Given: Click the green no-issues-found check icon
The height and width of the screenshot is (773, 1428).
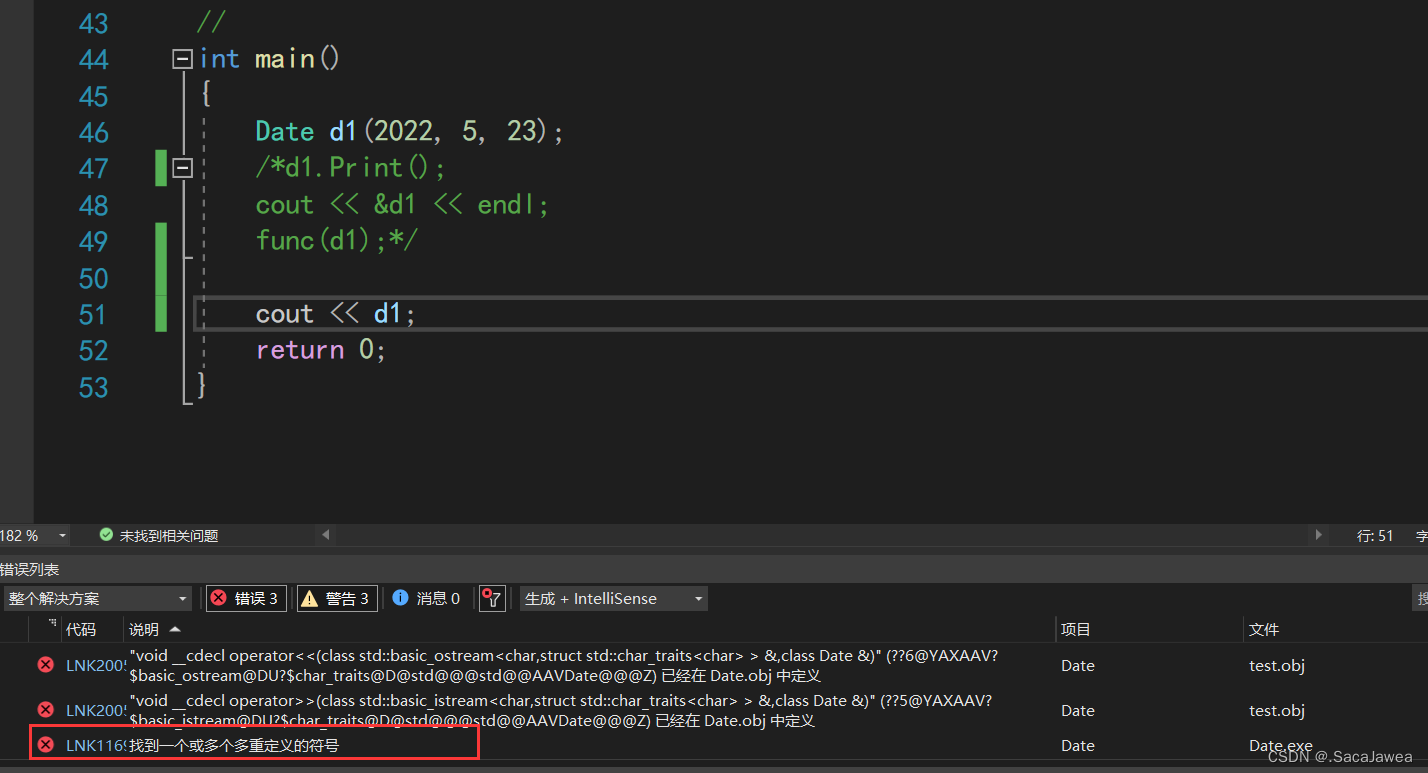Looking at the screenshot, I should [106, 536].
